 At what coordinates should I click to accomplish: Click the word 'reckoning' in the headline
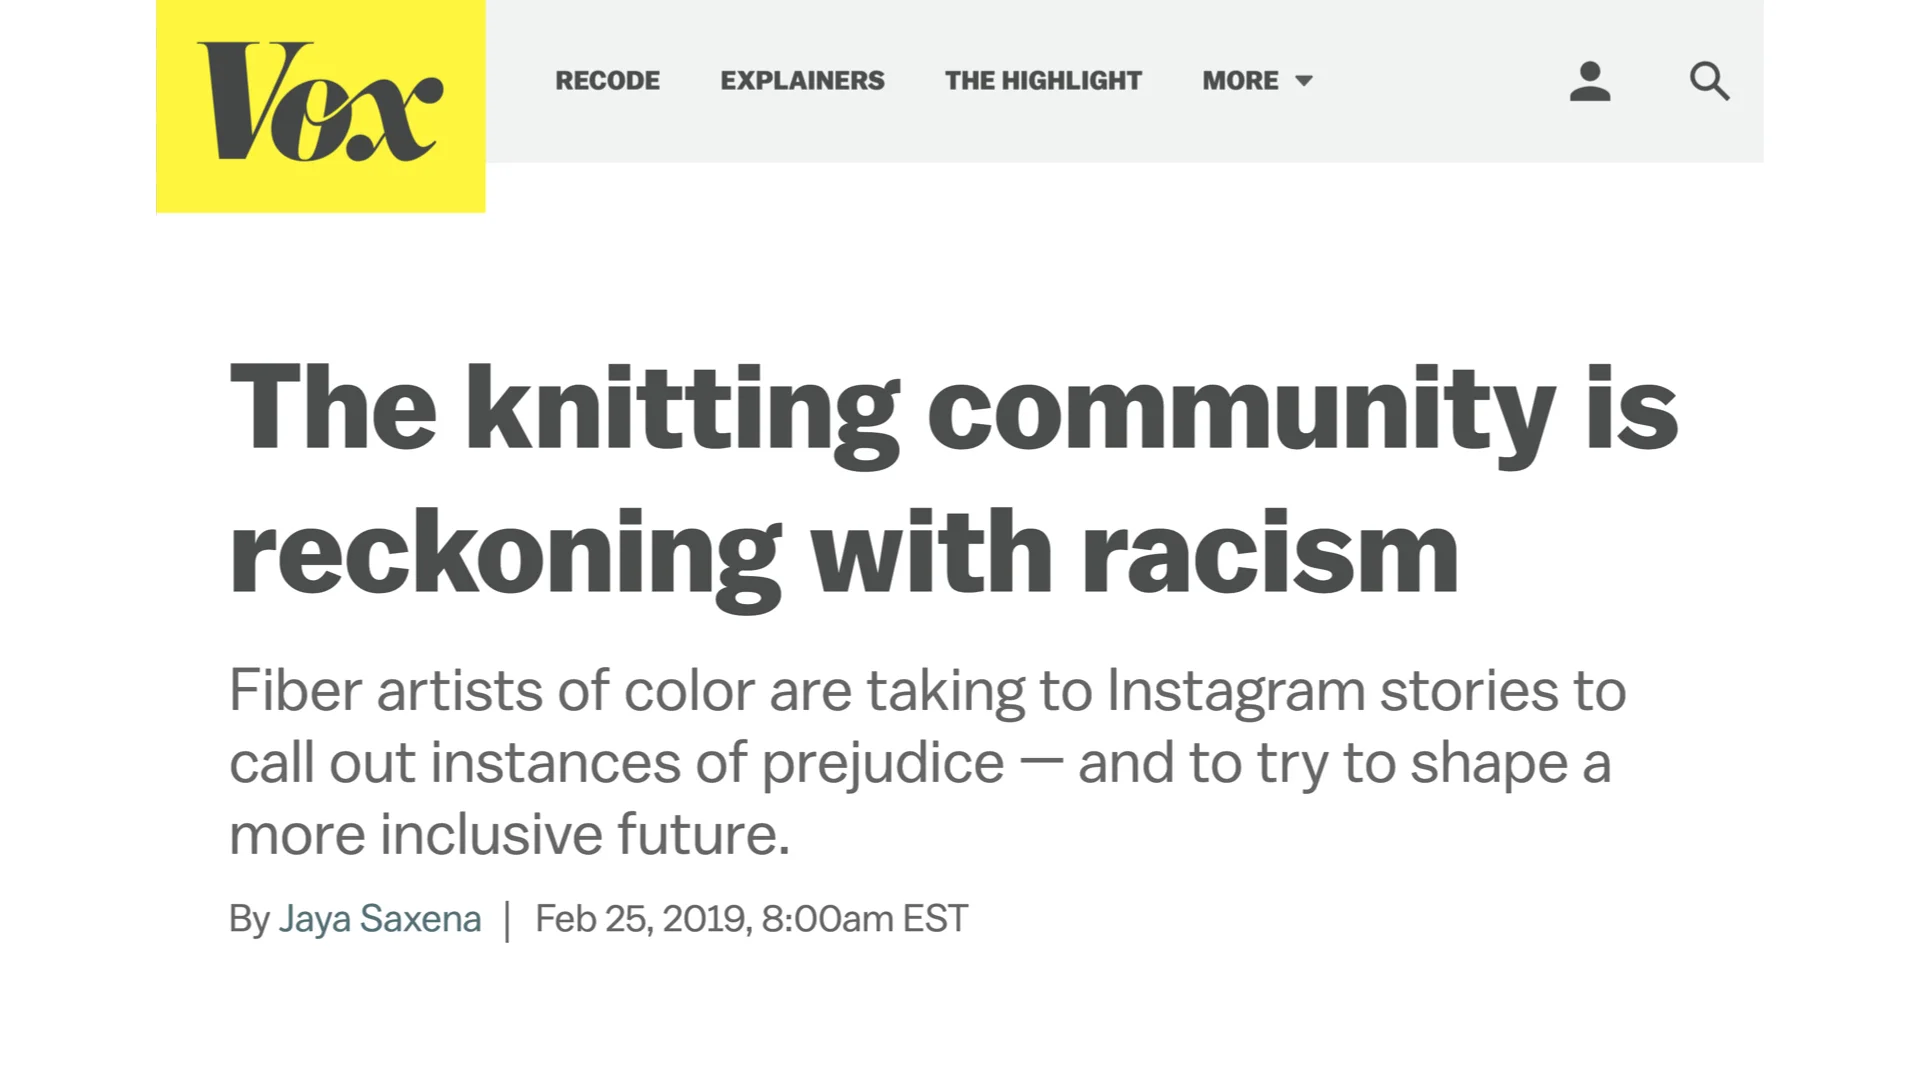click(x=505, y=555)
